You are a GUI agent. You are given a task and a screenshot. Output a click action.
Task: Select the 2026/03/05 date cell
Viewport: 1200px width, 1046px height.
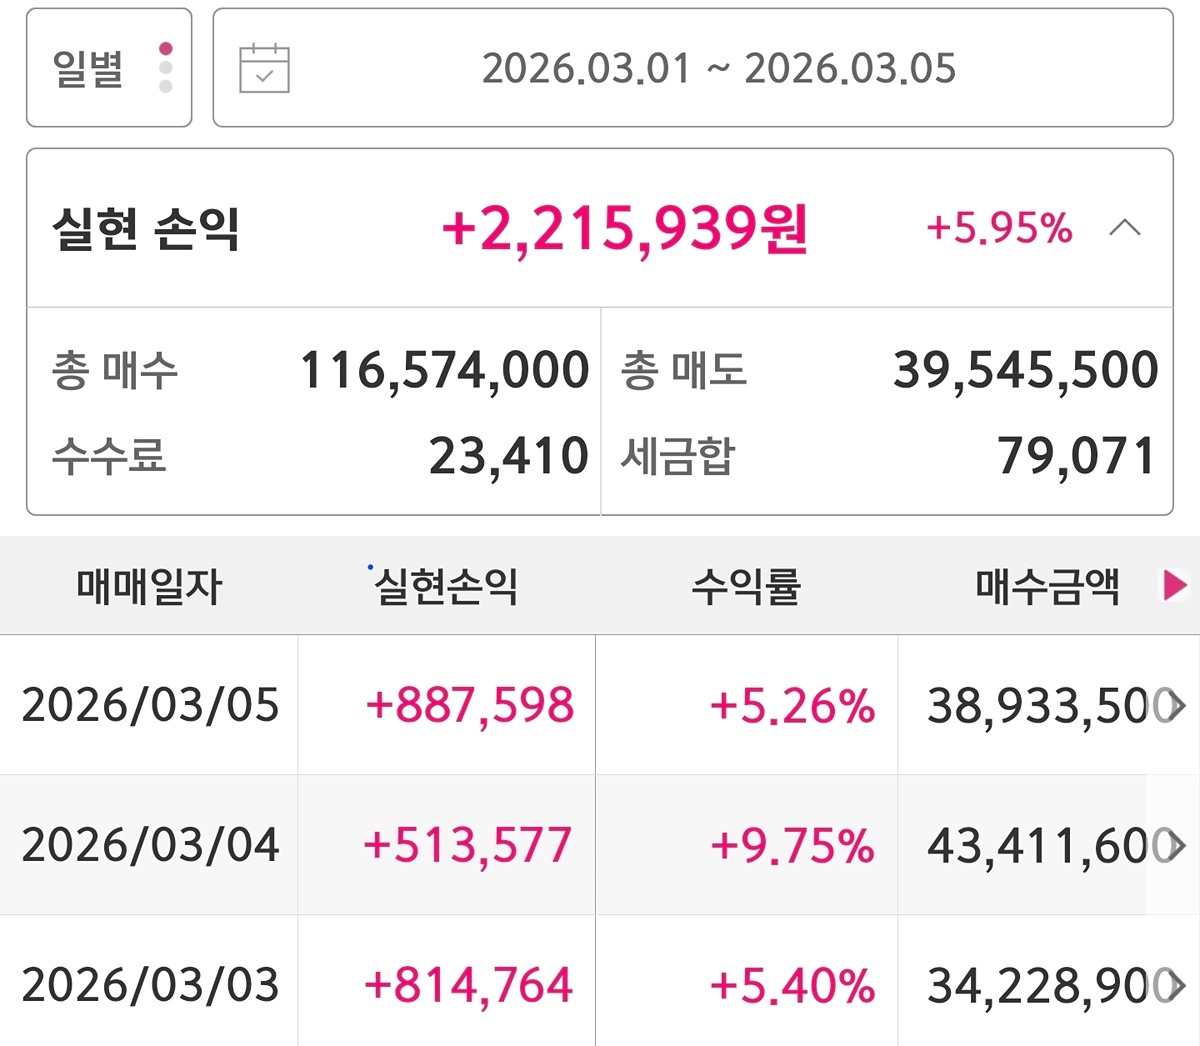coord(150,706)
